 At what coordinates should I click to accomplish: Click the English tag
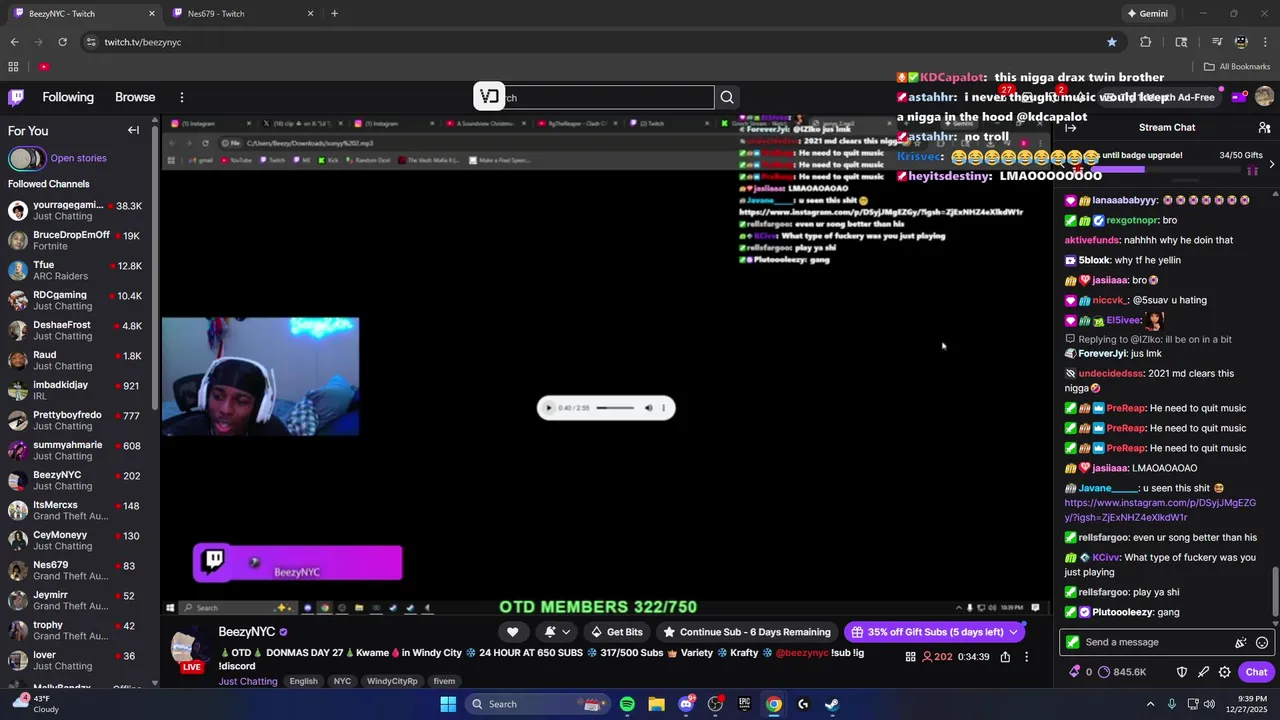303,681
